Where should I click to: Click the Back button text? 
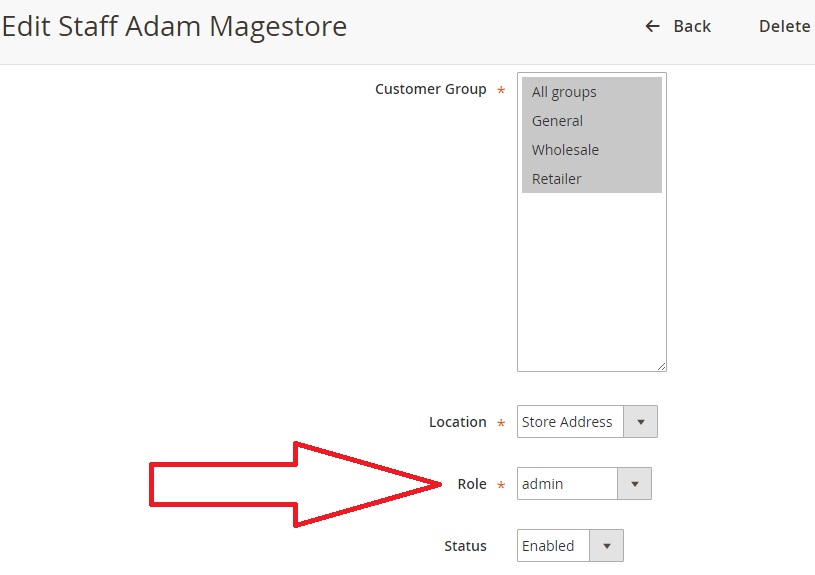coord(691,26)
